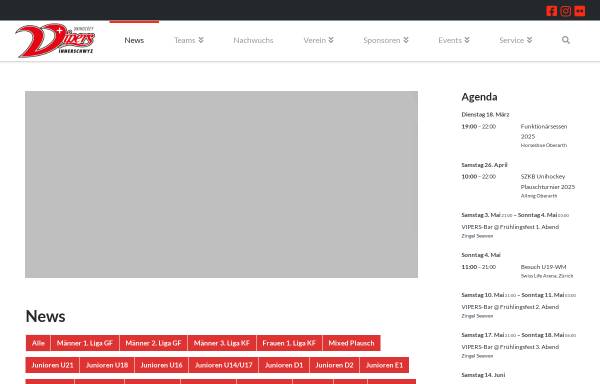Filter news by Junioren D1
This screenshot has height=384, width=600.
click(x=284, y=365)
